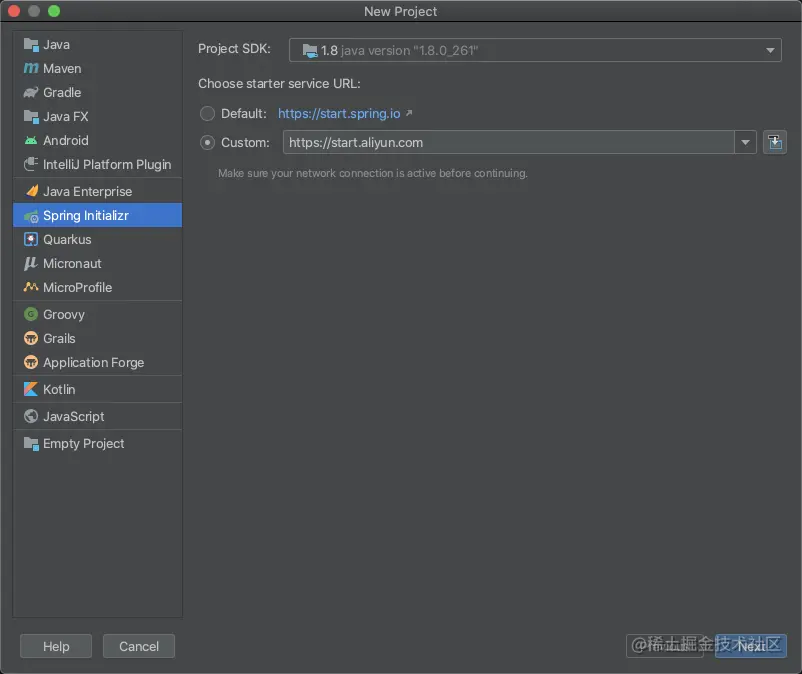Screen dimensions: 802x674
Task: Click the Maven 'm' icon
Action: (31, 69)
